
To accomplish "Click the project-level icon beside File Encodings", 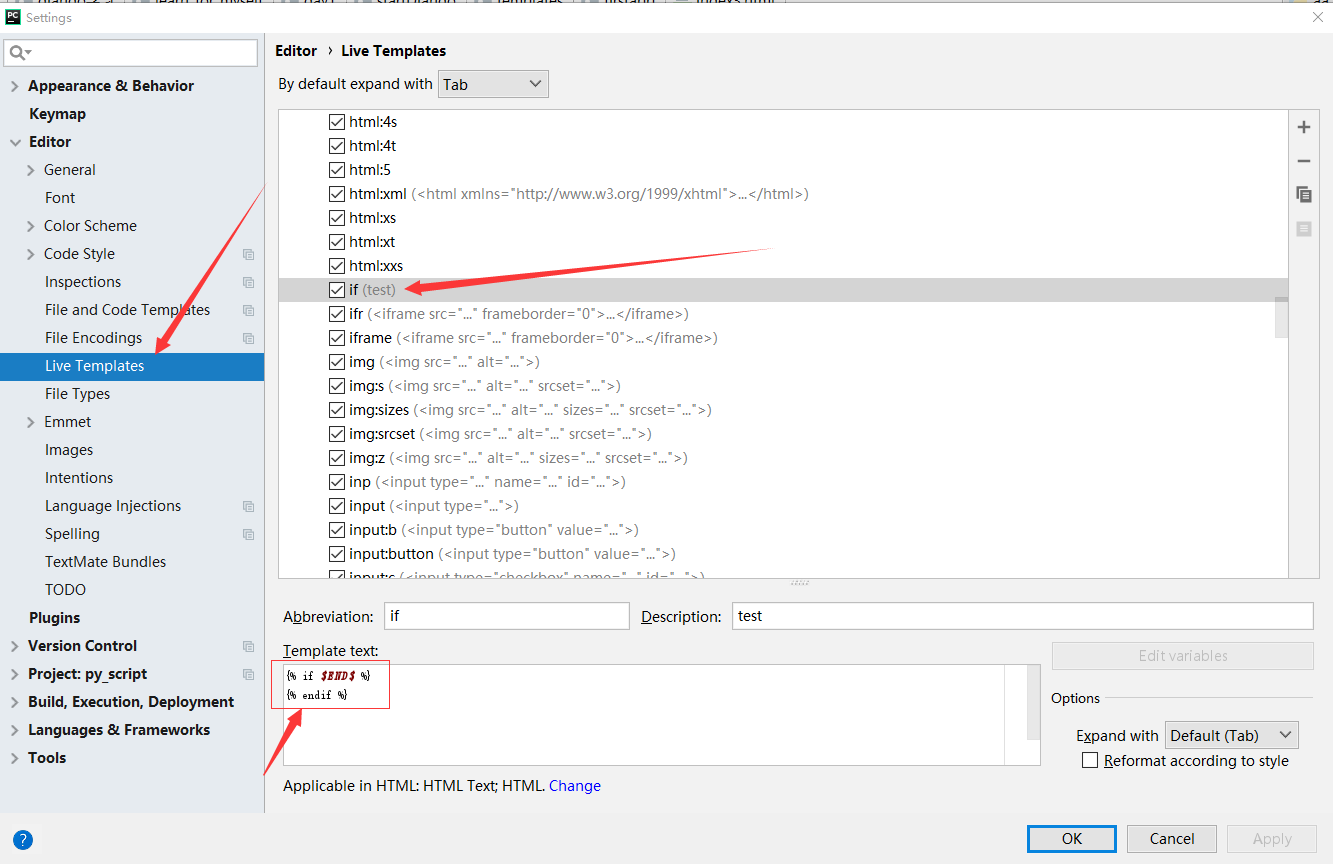I will pos(248,338).
